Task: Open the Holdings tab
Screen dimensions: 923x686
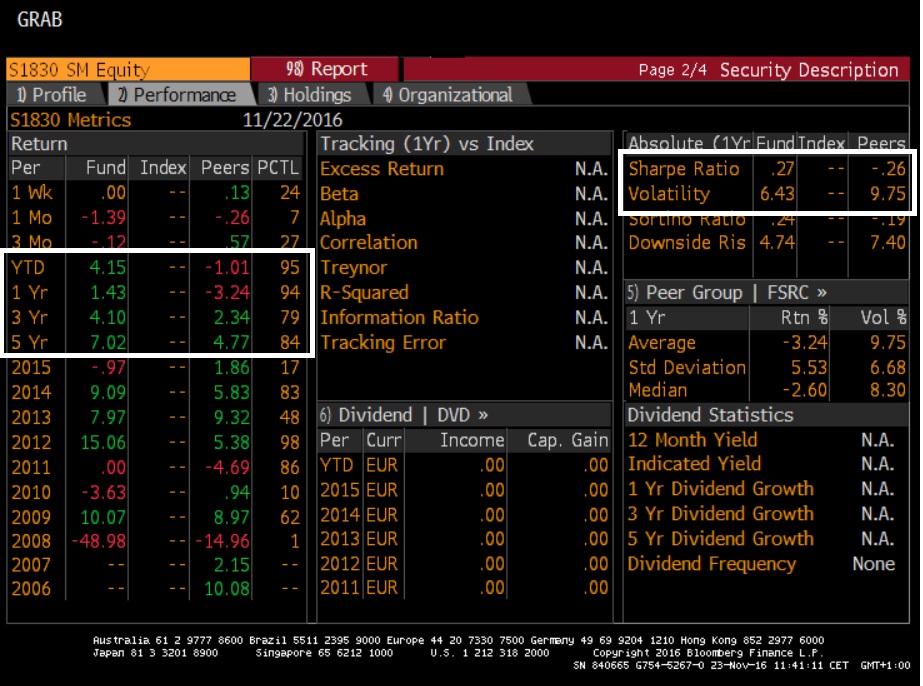Action: coord(310,95)
